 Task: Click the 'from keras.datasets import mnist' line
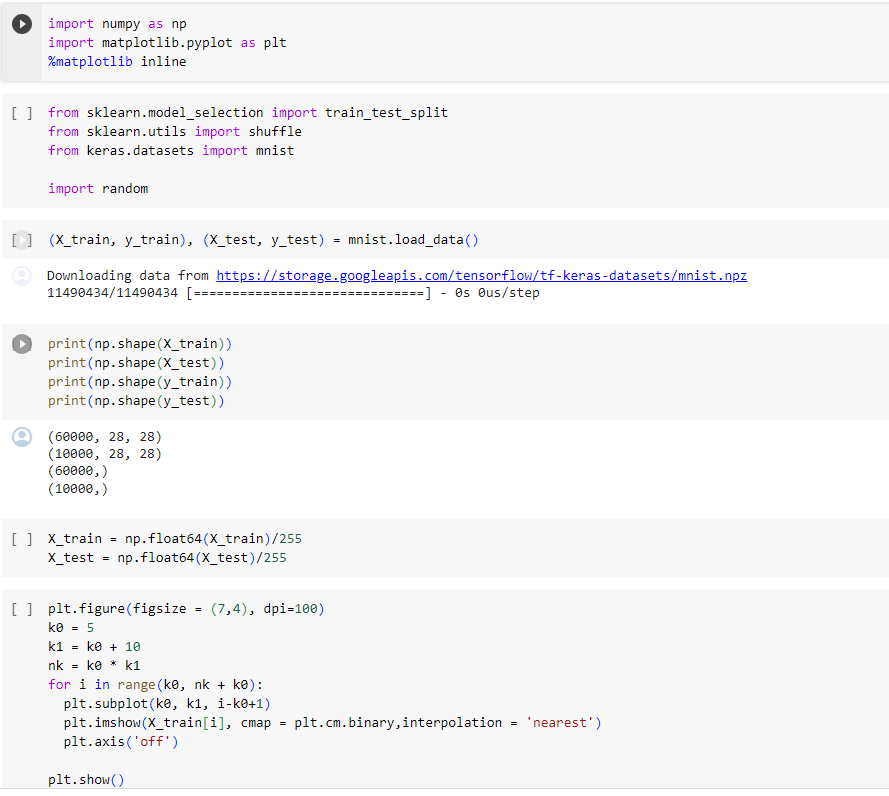tap(171, 150)
